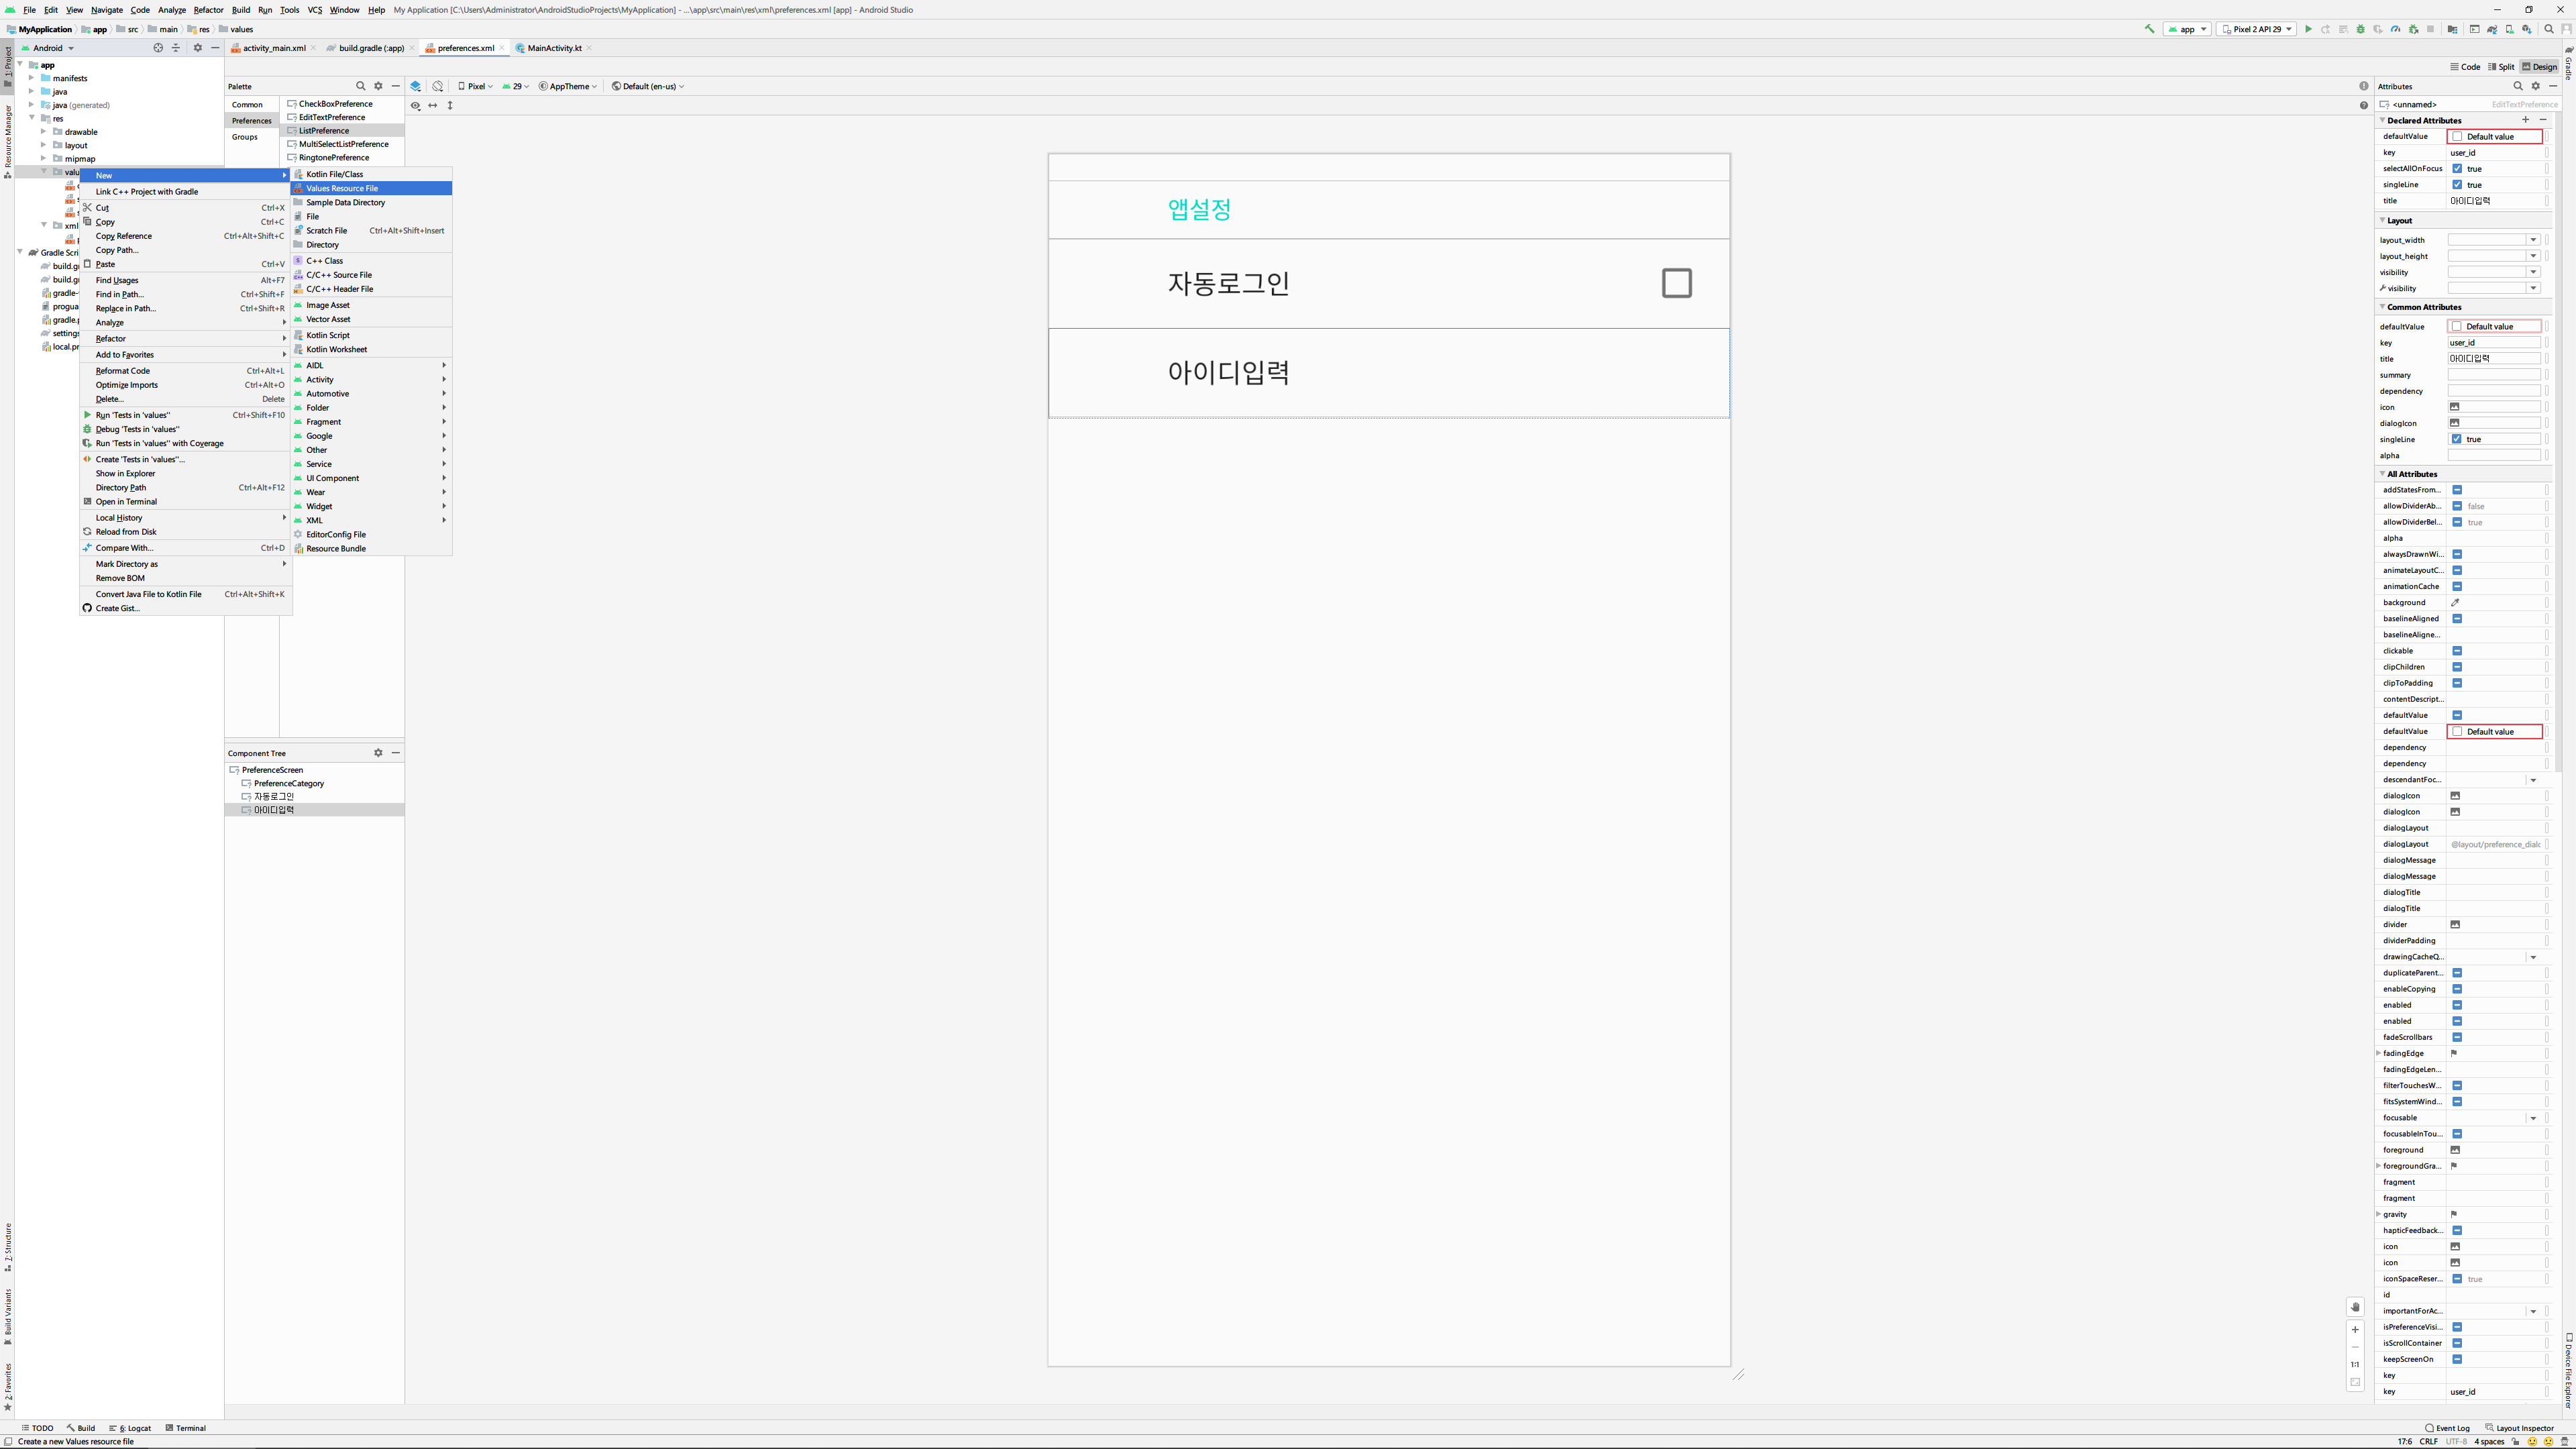
Task: Run app with the green play icon
Action: (2308, 29)
